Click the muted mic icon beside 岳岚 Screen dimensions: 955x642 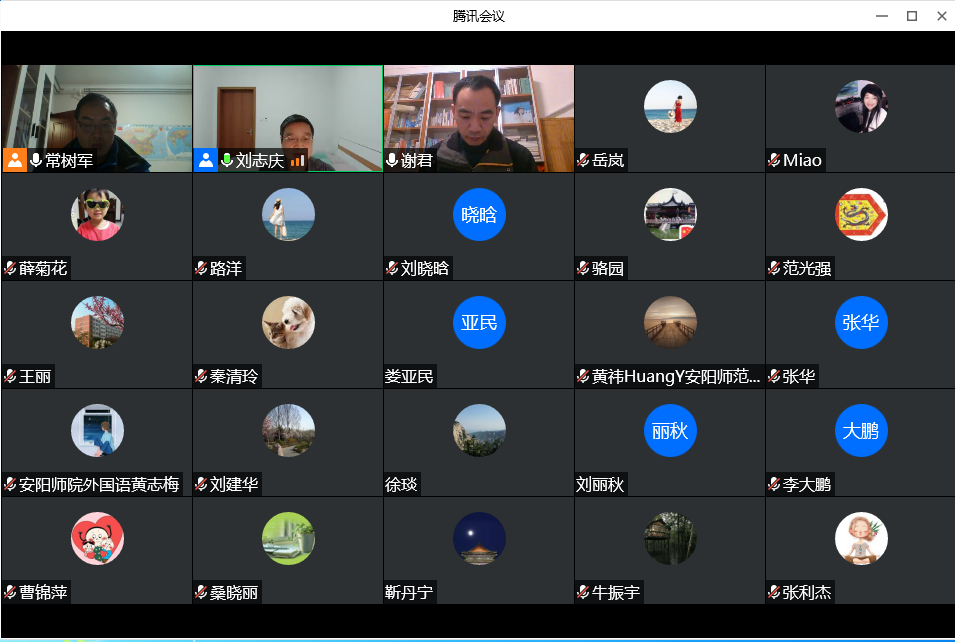click(583, 160)
